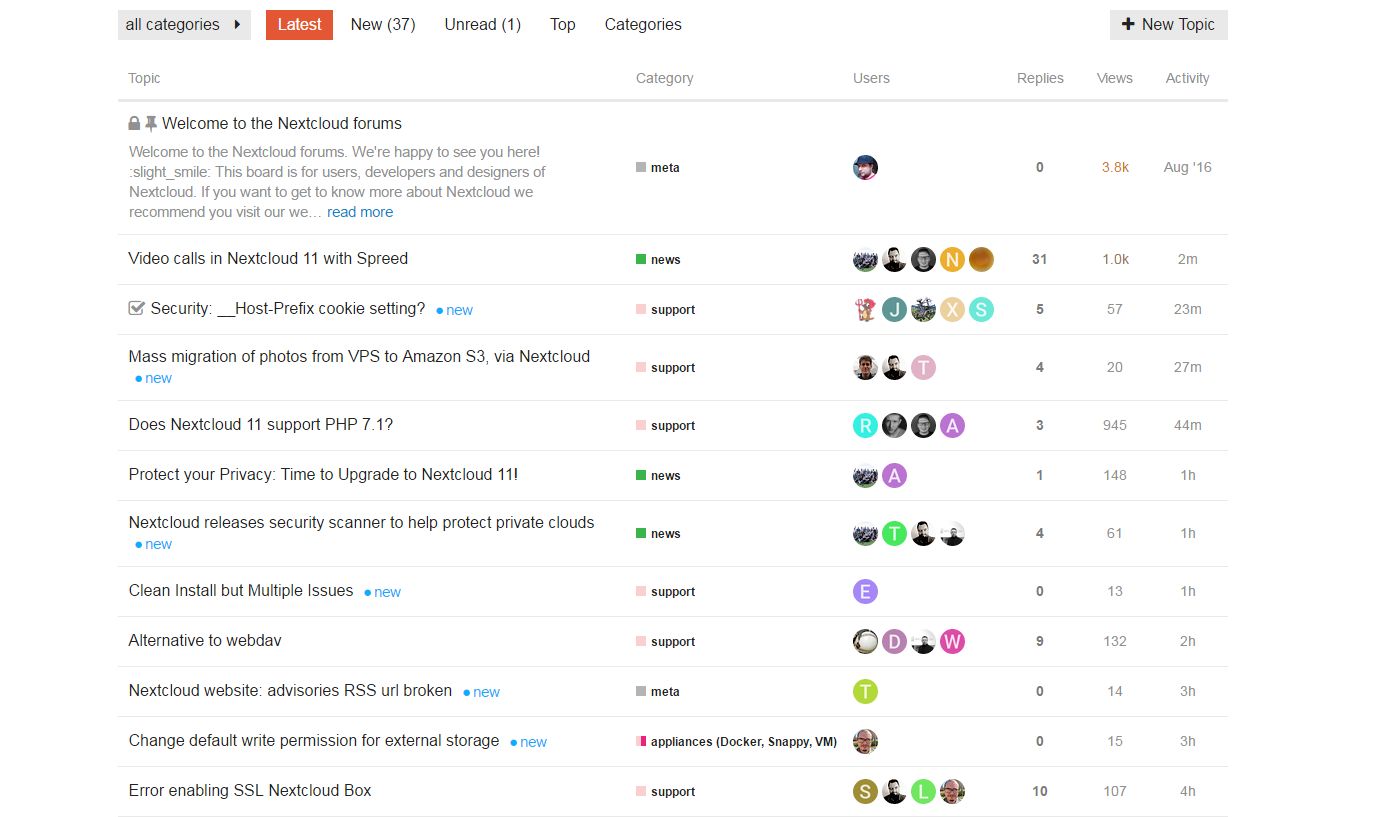Click the solved checkbox icon on Host-Prefix topic
The image size is (1397, 817).
coord(137,309)
